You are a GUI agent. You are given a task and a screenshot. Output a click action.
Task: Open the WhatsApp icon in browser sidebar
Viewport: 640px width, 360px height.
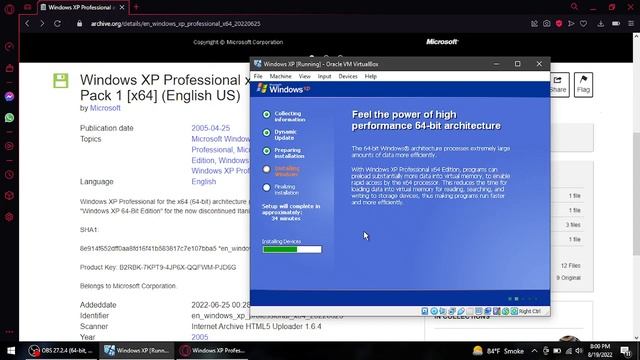click(x=9, y=118)
